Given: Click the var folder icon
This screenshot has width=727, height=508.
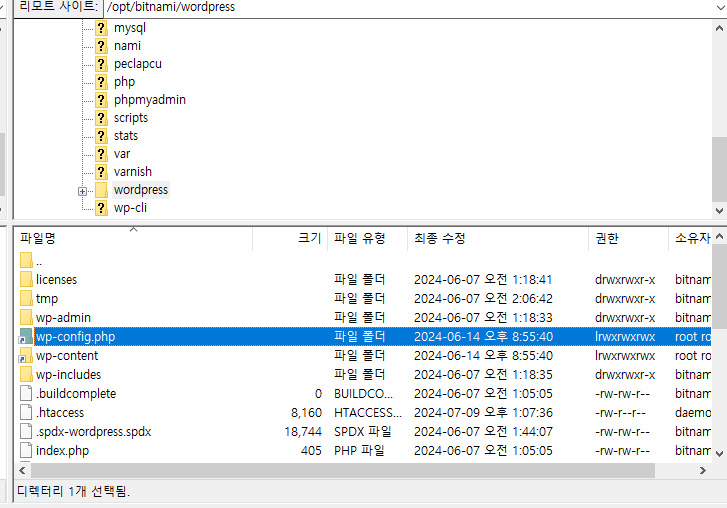Looking at the screenshot, I should pos(101,154).
